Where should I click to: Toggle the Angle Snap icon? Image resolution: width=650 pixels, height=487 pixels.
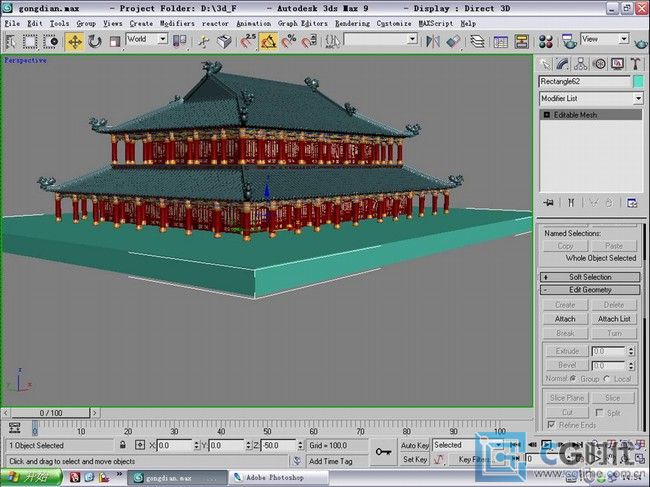[x=269, y=41]
